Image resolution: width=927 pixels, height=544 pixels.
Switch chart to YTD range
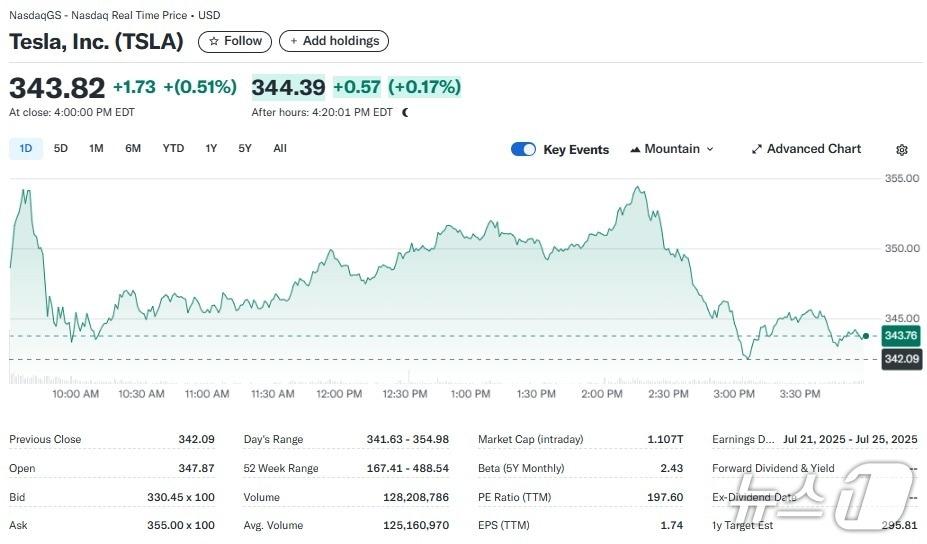[x=173, y=148]
